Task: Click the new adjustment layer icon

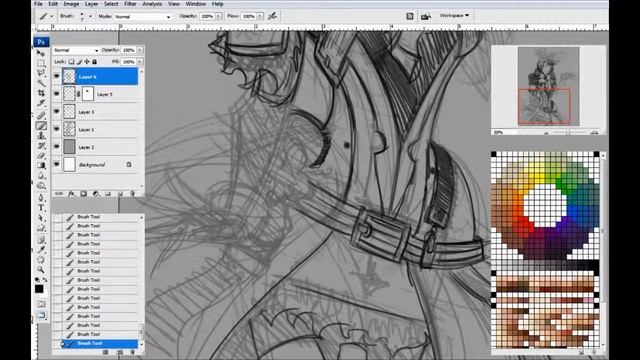Action: click(x=96, y=193)
